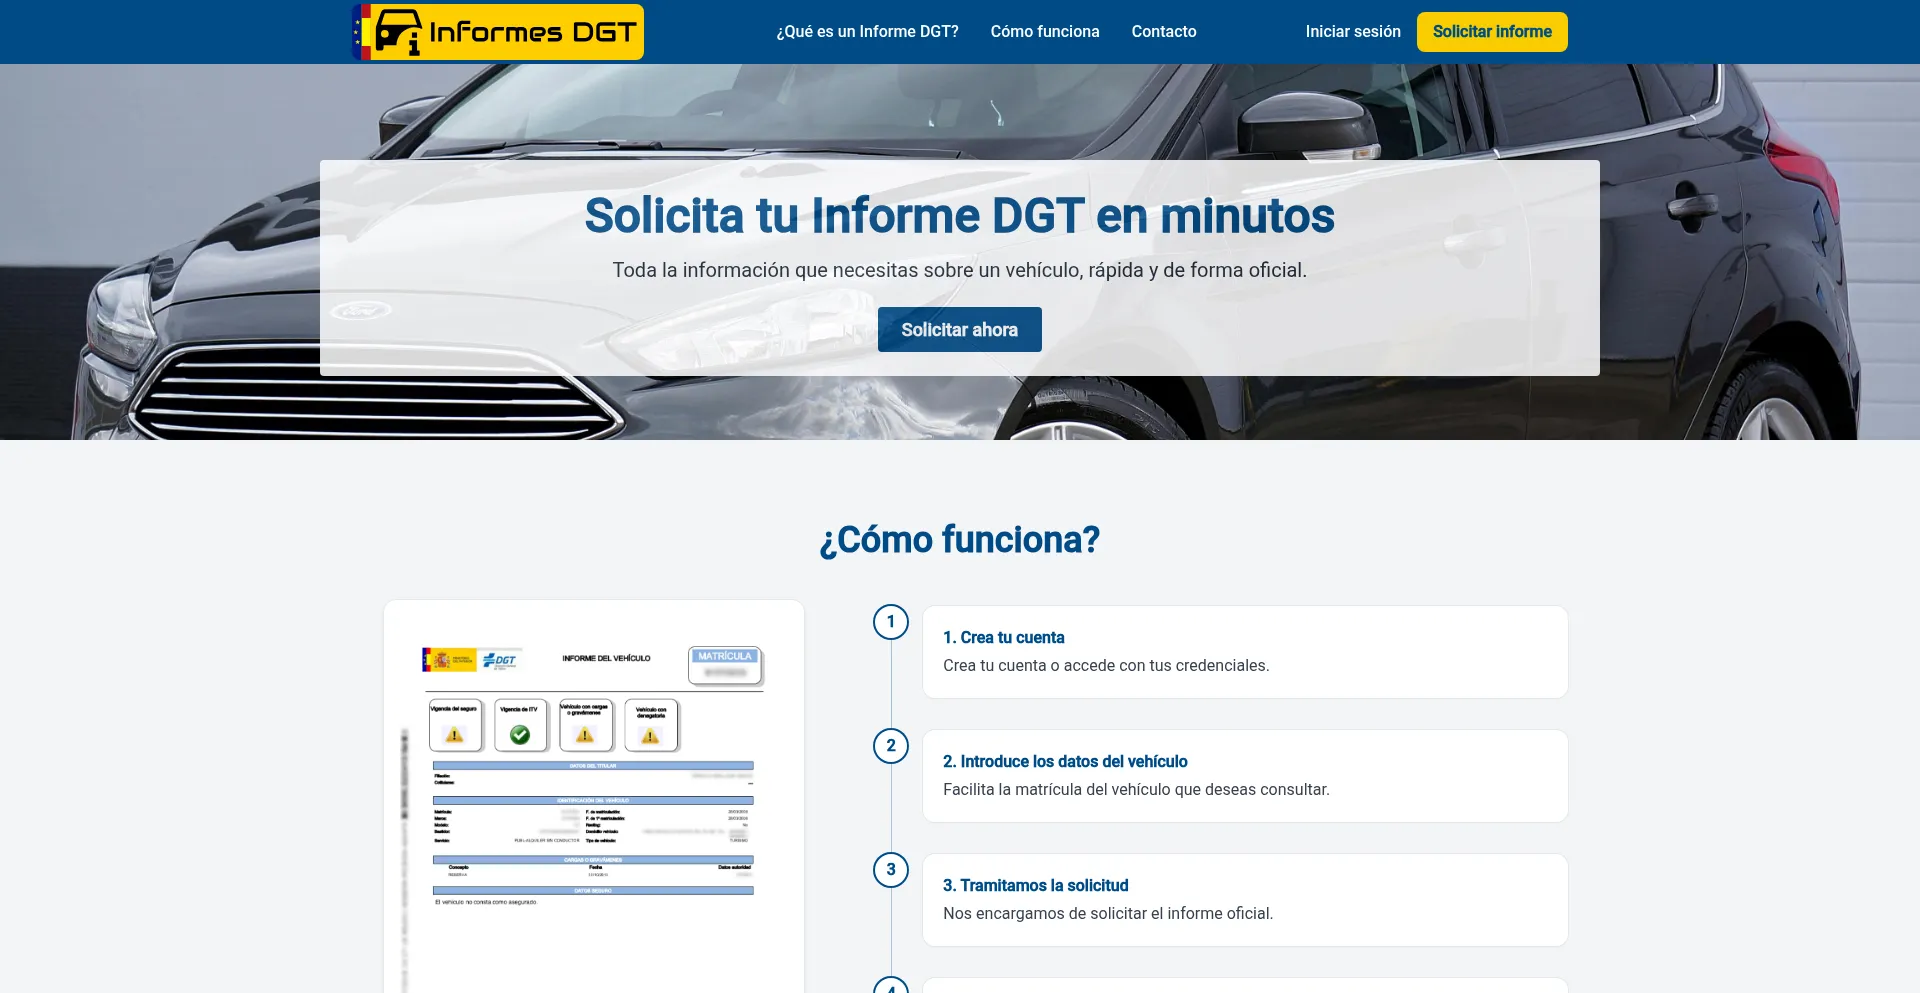Click the step 2 circle icon
The height and width of the screenshot is (993, 1920).
[x=891, y=746]
